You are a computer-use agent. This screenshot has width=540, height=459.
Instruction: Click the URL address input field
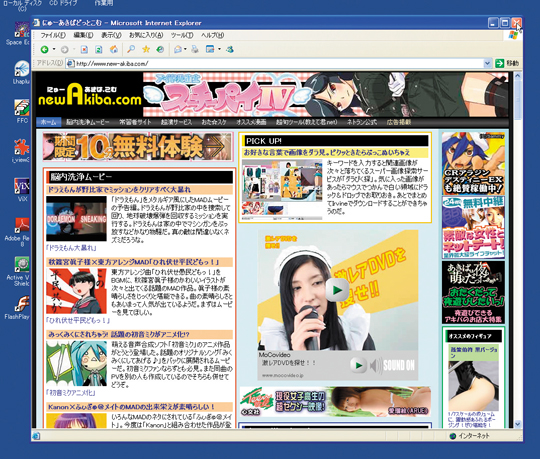point(279,63)
